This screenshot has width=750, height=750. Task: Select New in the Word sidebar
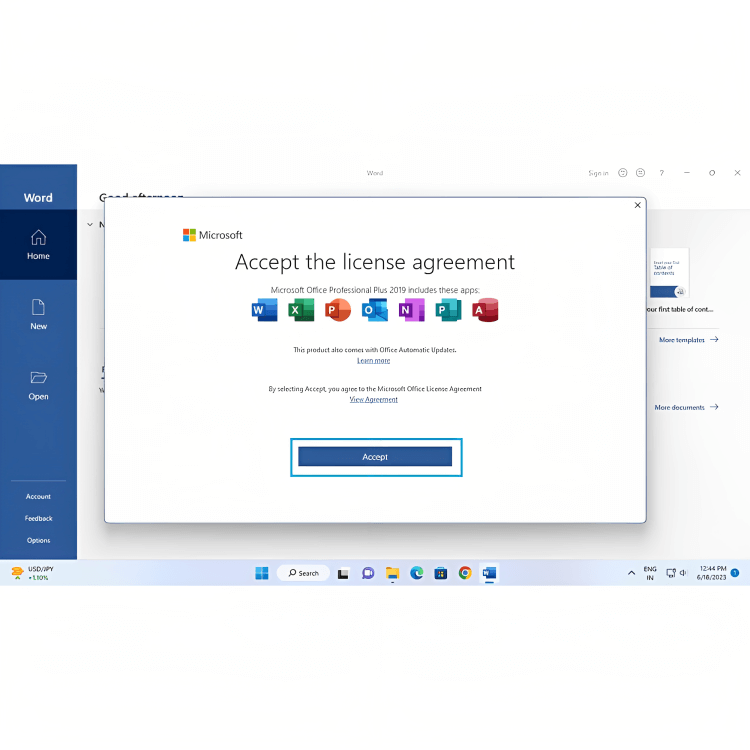[38, 314]
